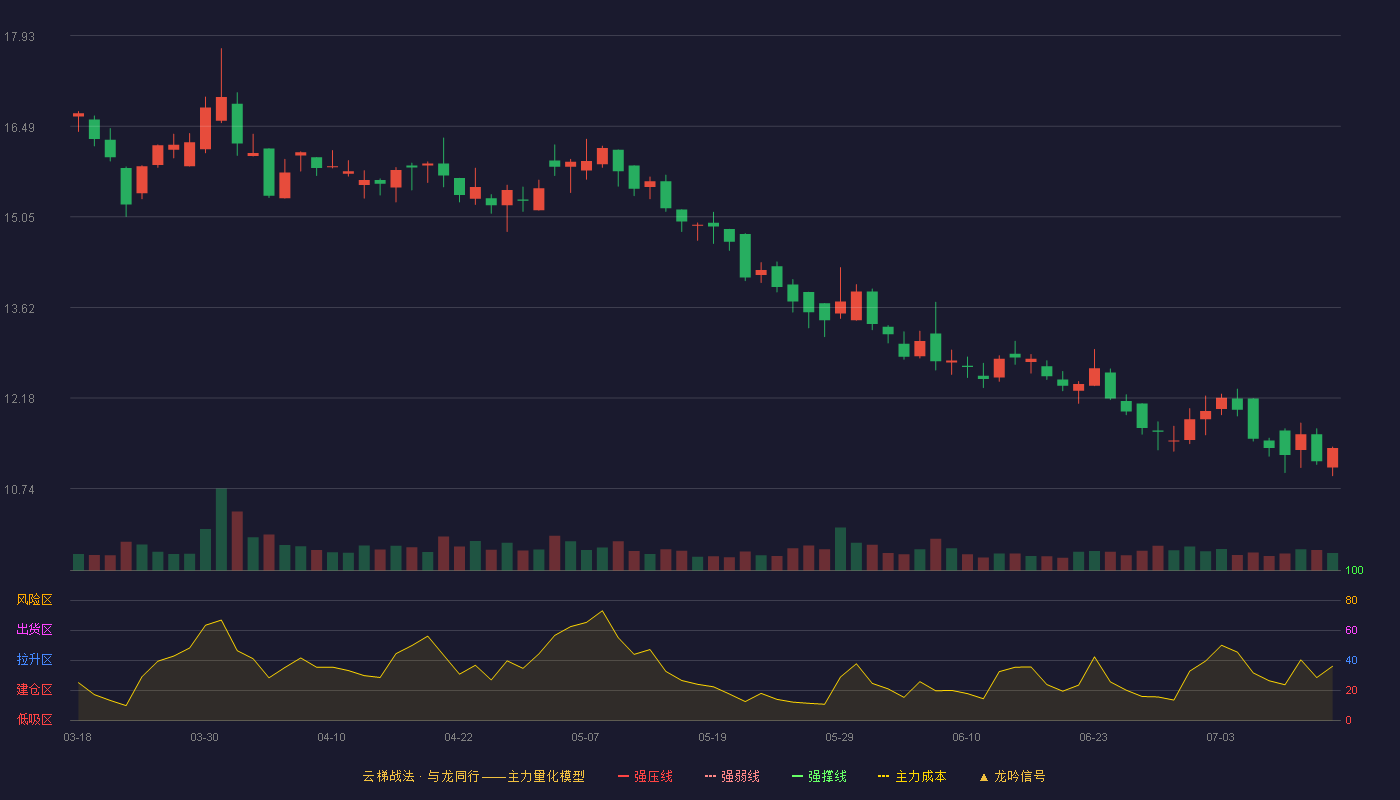Click the 风险区 zone label
Image resolution: width=1400 pixels, height=800 pixels.
point(34,600)
